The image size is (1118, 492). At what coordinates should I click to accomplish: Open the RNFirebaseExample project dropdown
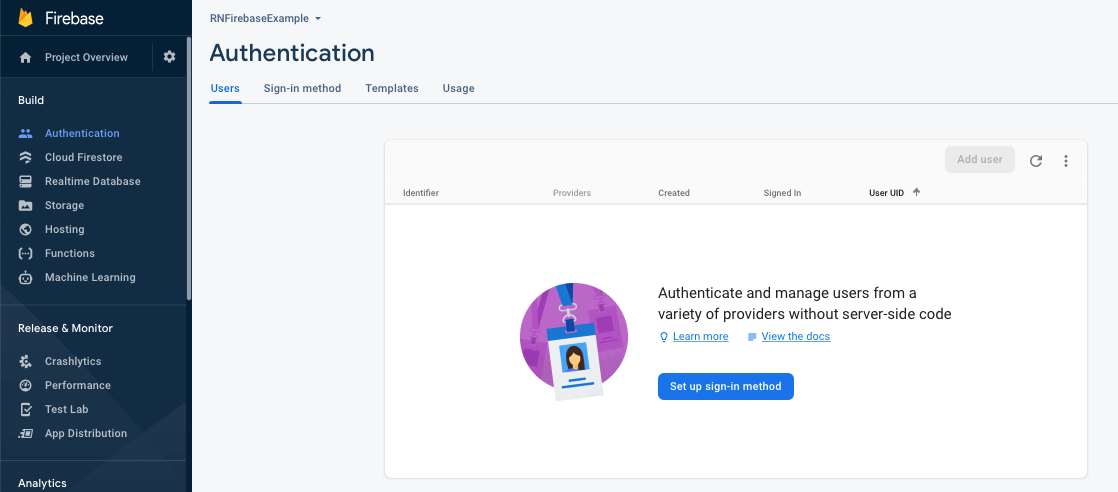point(266,18)
